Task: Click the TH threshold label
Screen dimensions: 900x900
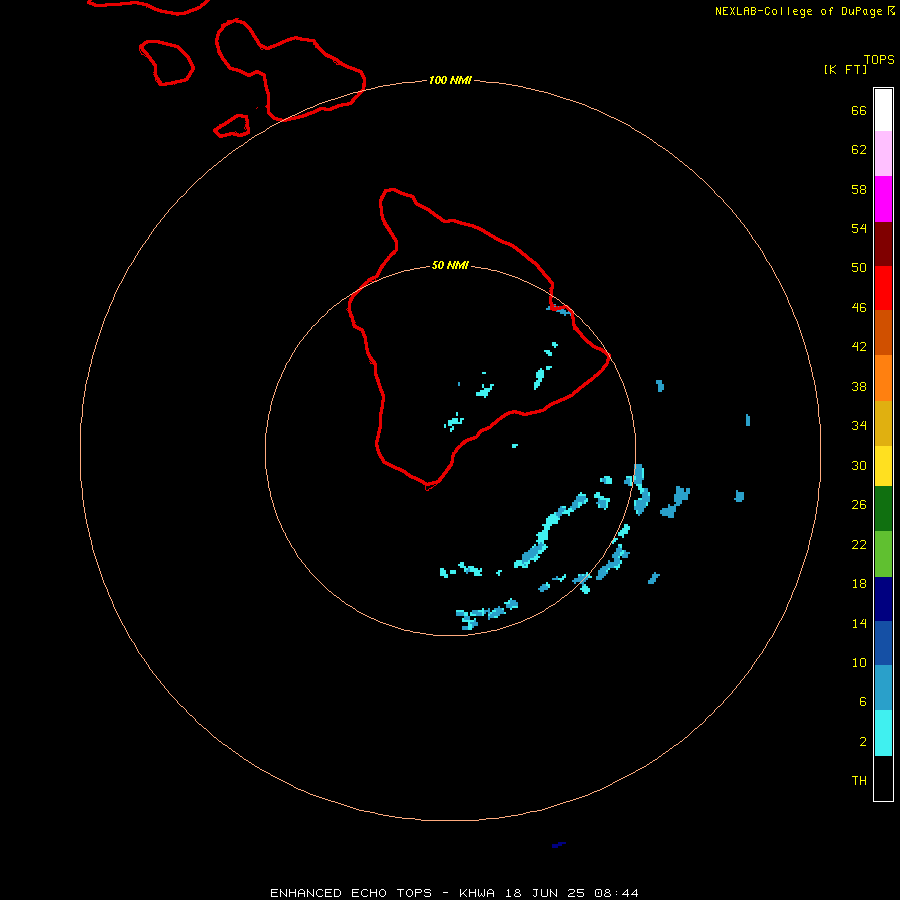Action: (859, 781)
